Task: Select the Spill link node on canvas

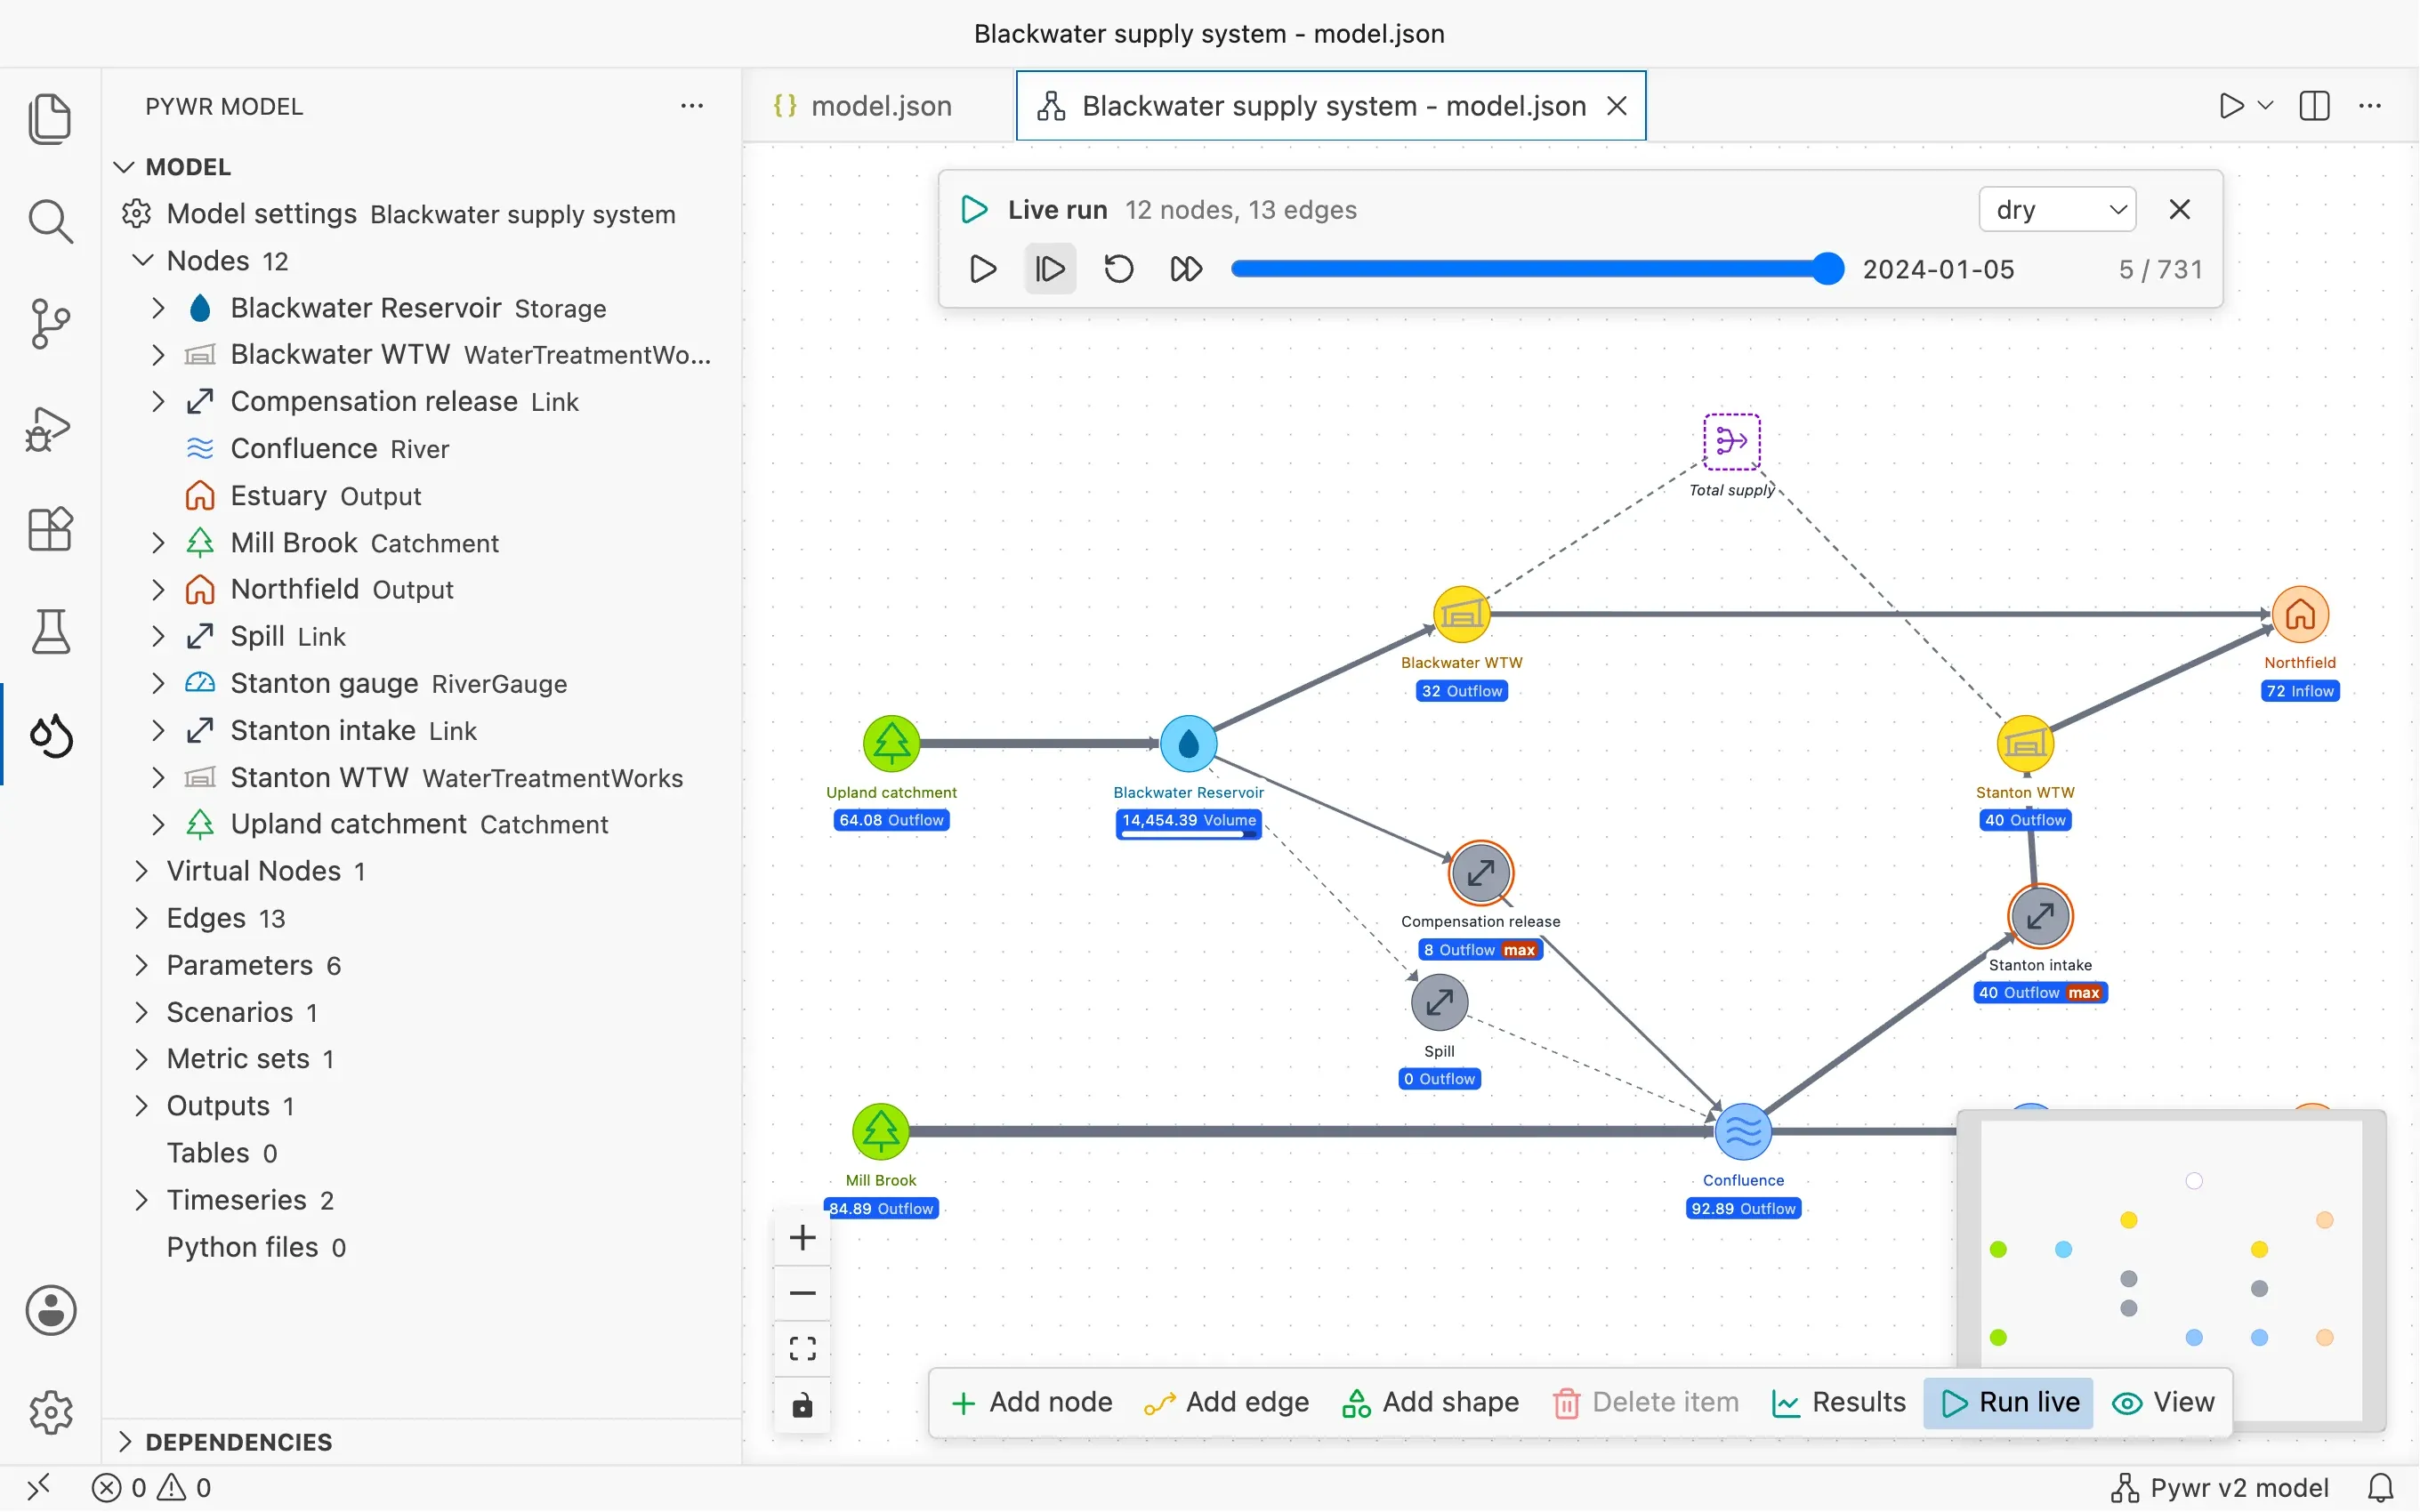Action: coord(1439,1002)
